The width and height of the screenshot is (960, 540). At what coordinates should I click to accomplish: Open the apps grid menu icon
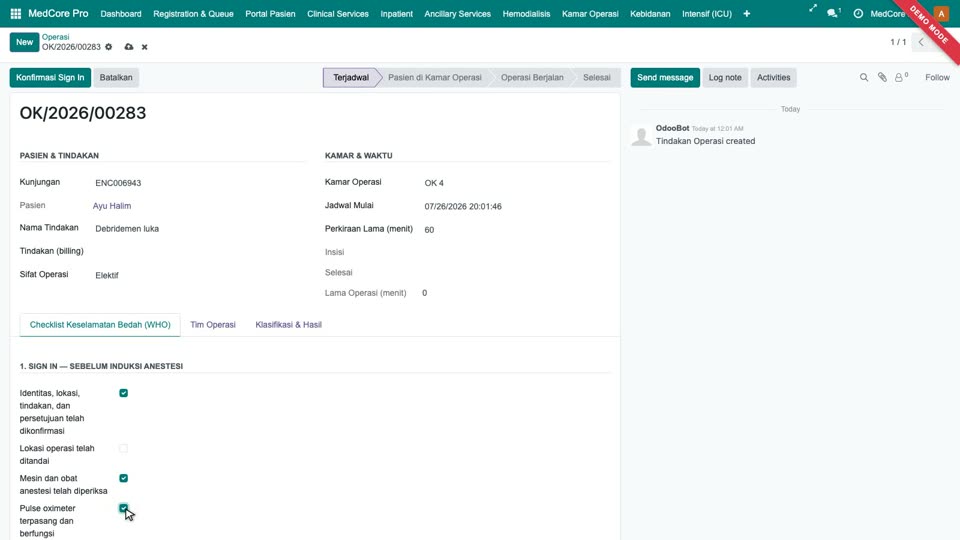pos(16,13)
